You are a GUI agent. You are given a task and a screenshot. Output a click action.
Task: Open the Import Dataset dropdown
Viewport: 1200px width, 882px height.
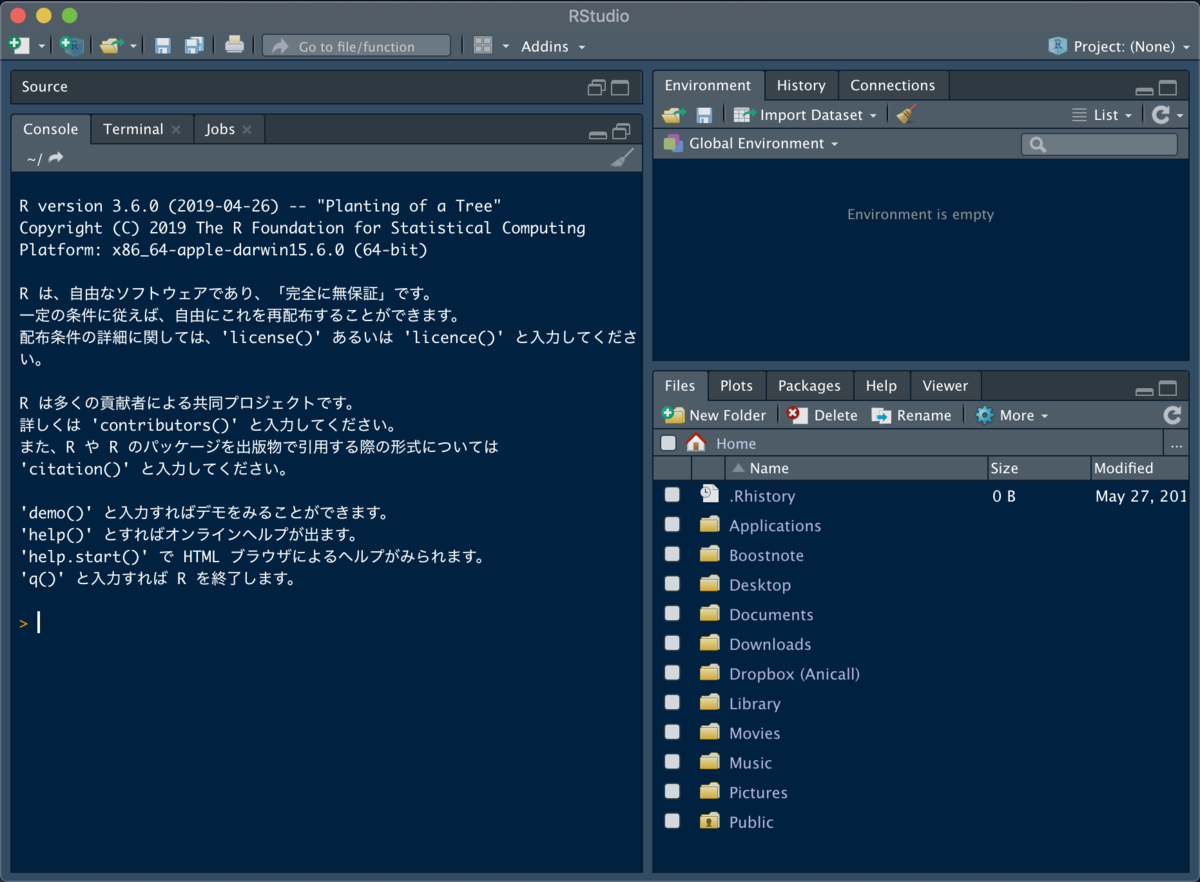[805, 114]
